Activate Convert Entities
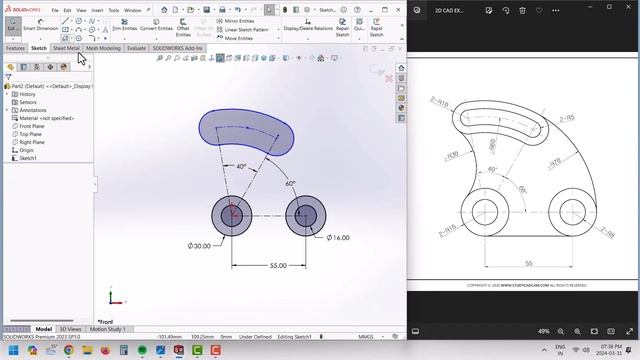Screen dimensions: 640x360 tap(156, 25)
